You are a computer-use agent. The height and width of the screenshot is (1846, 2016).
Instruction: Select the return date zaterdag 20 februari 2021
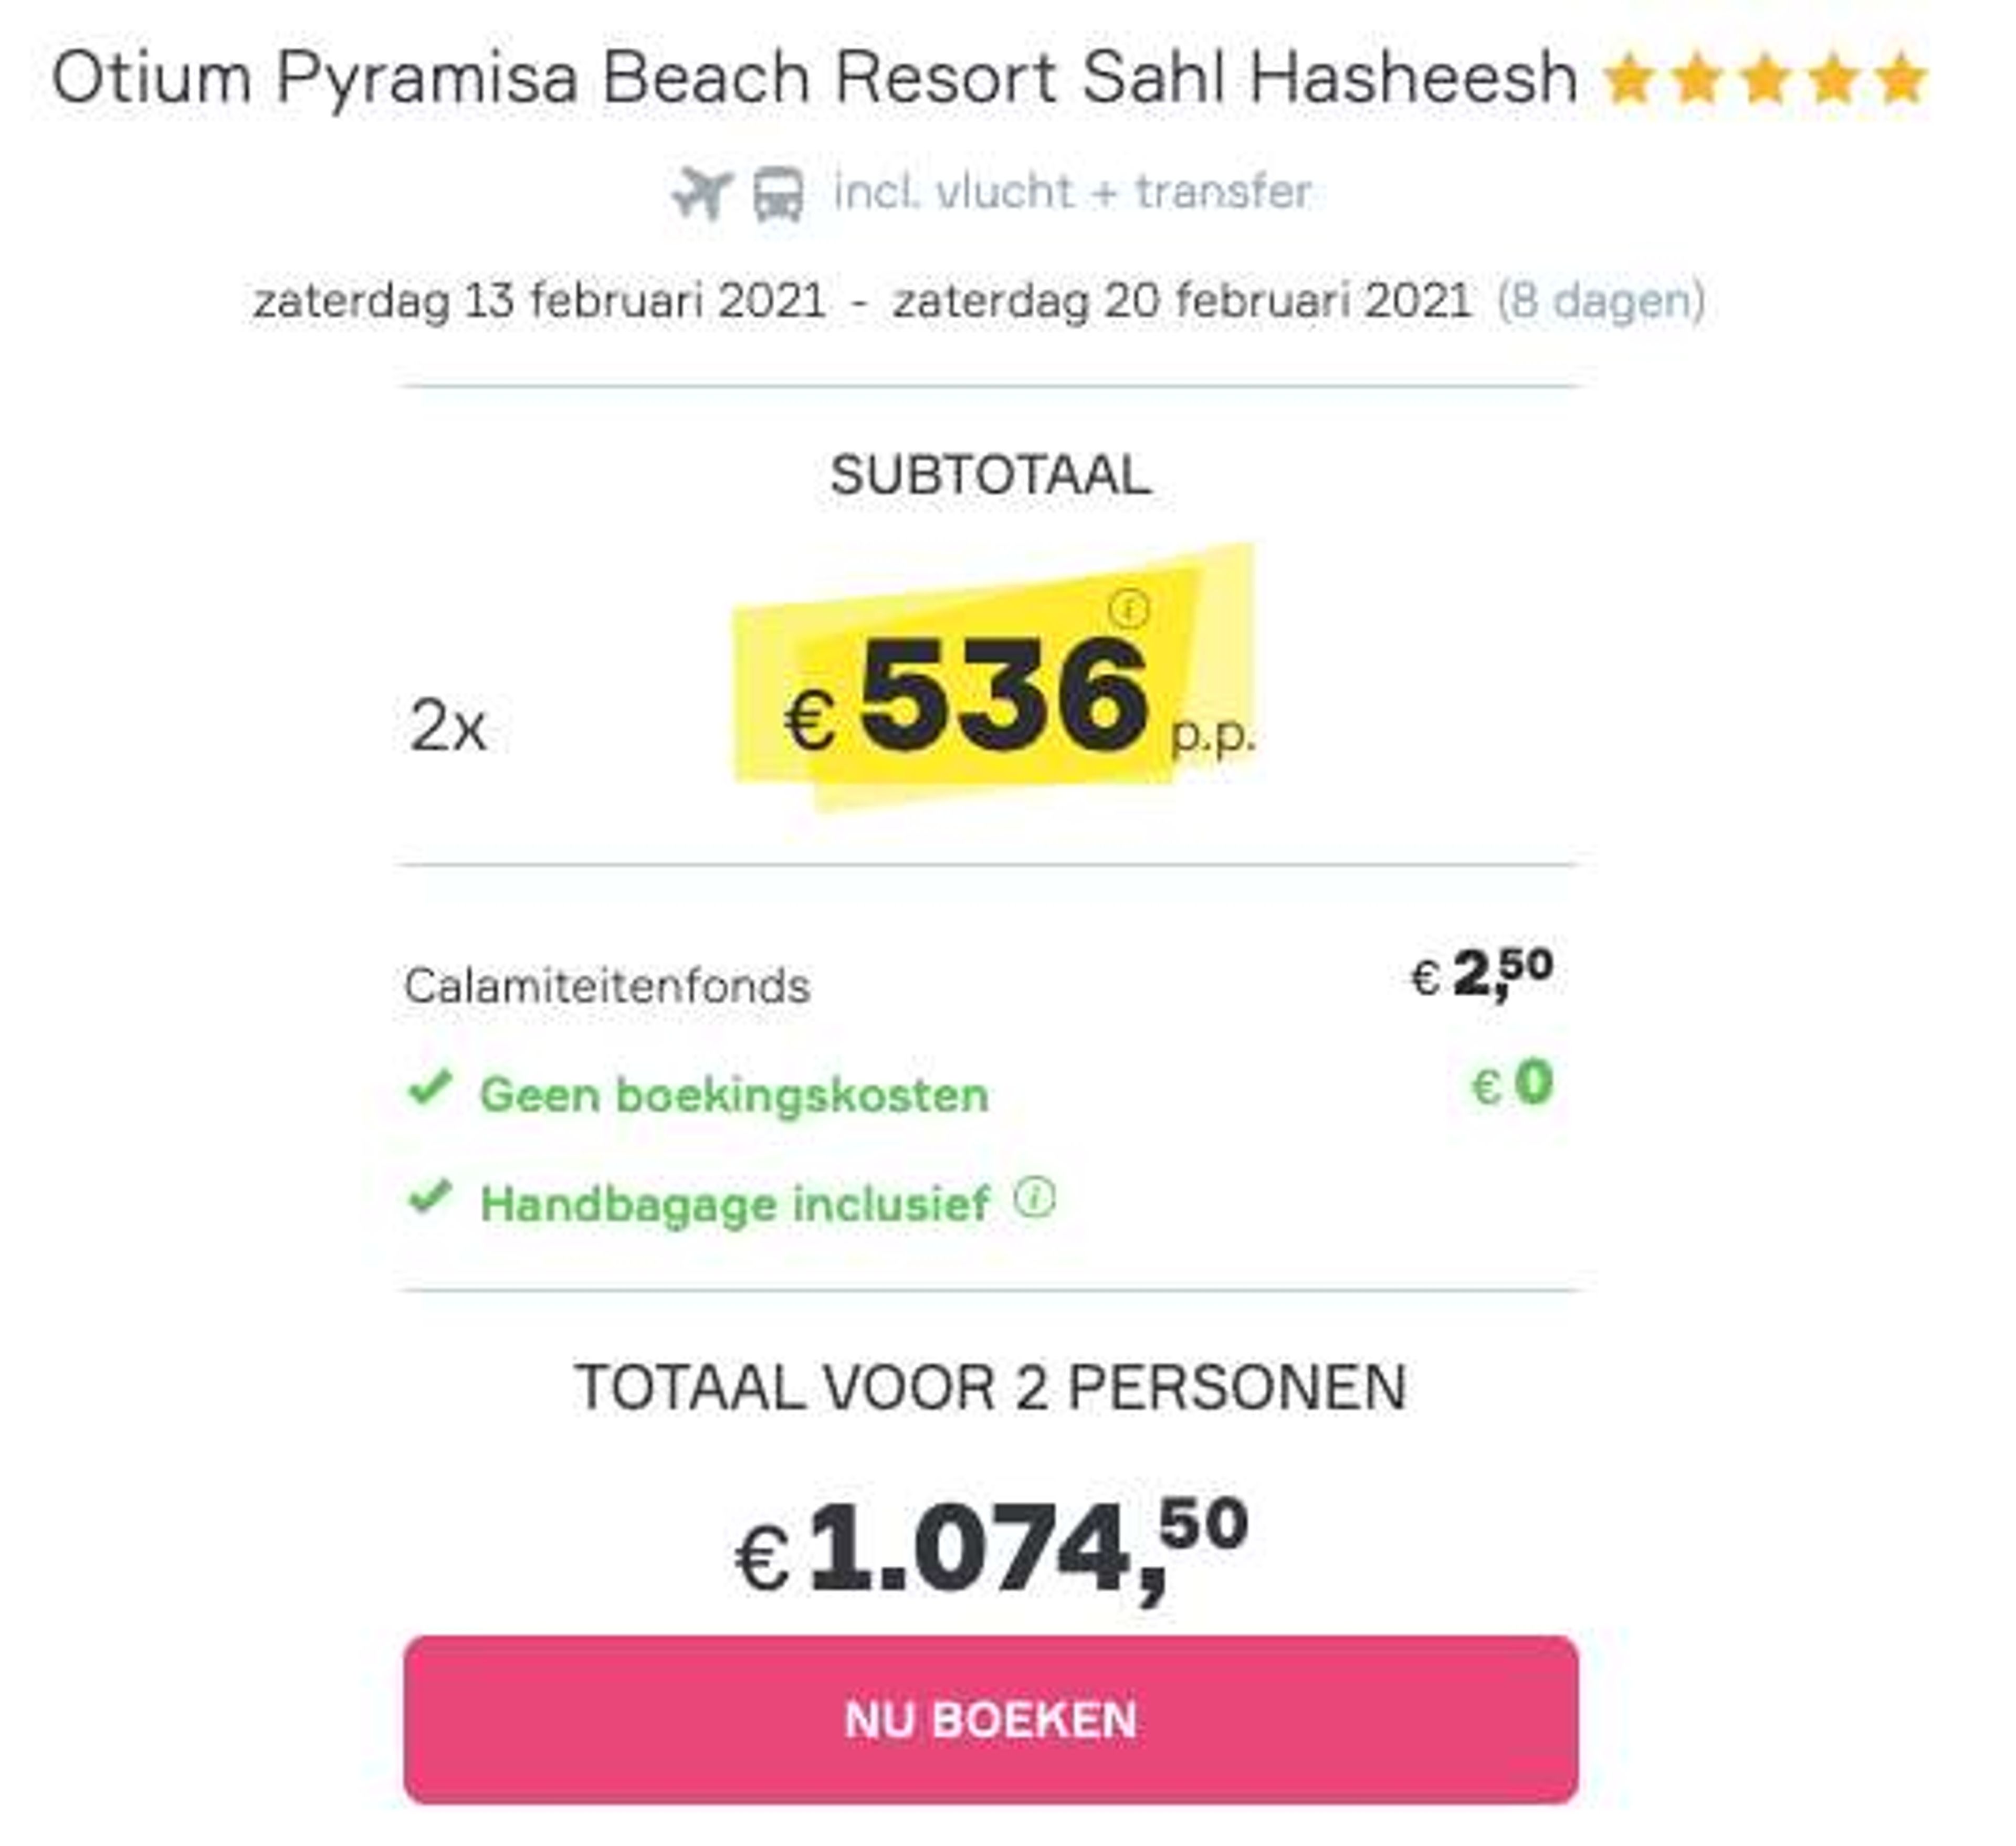click(1182, 301)
